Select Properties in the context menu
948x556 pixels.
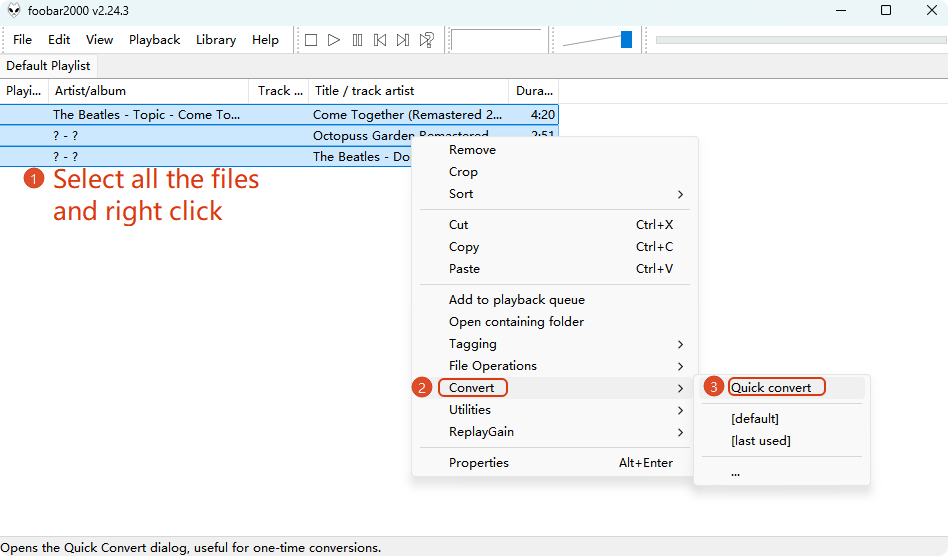[x=479, y=463]
